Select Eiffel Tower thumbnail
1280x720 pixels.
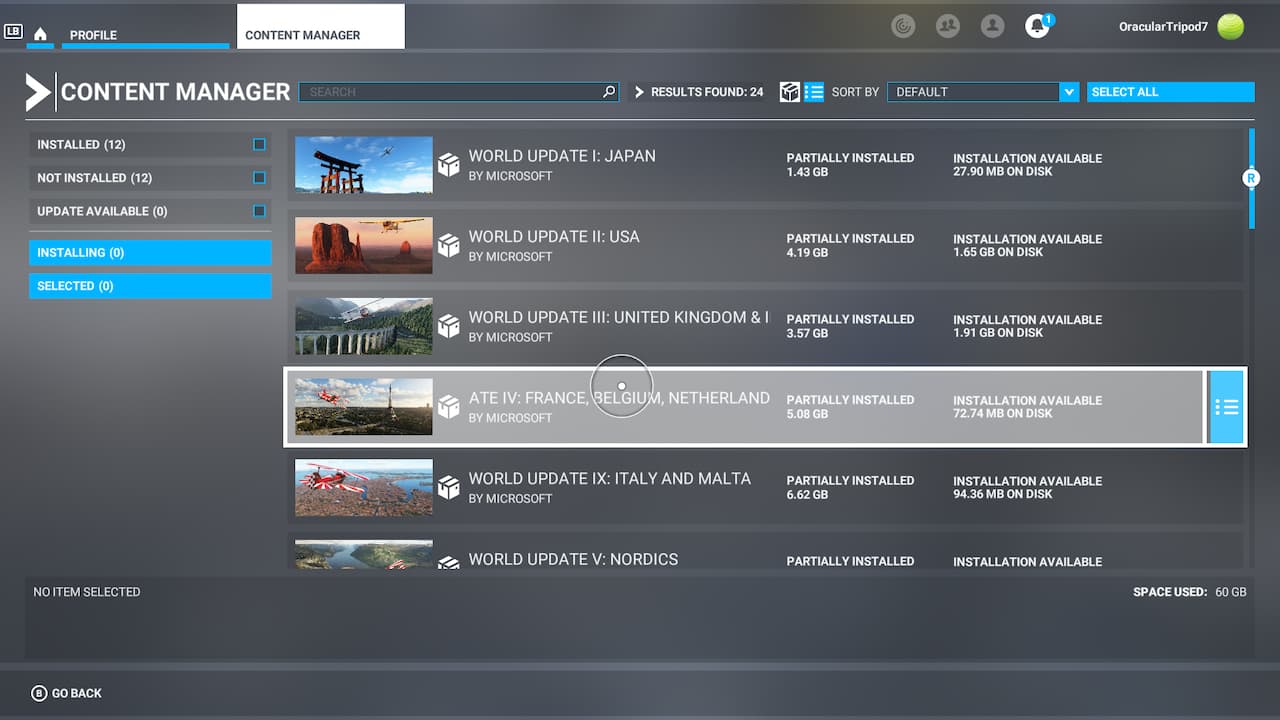coord(364,407)
